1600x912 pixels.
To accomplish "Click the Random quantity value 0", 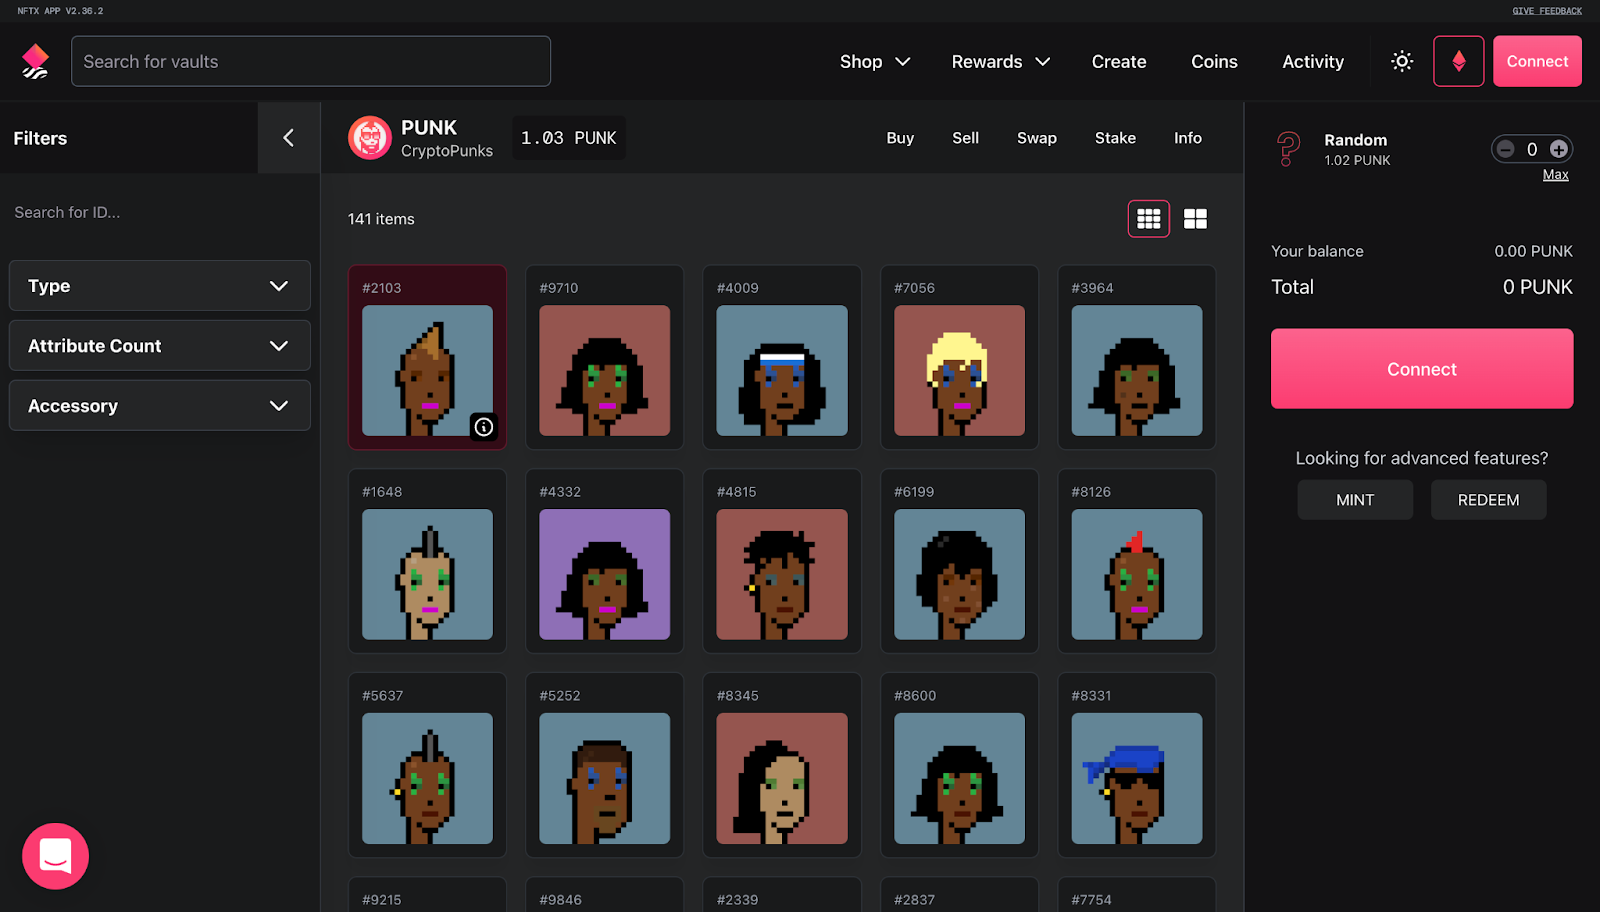I will tap(1532, 149).
